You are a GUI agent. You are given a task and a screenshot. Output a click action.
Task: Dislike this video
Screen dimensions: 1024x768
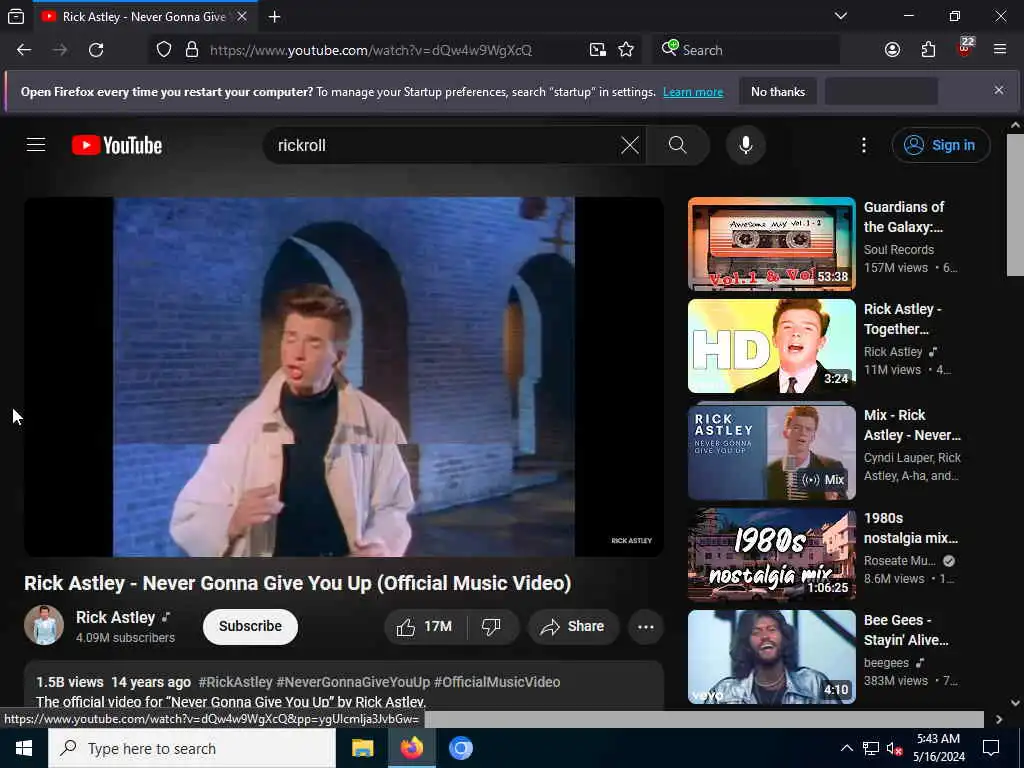pos(492,627)
